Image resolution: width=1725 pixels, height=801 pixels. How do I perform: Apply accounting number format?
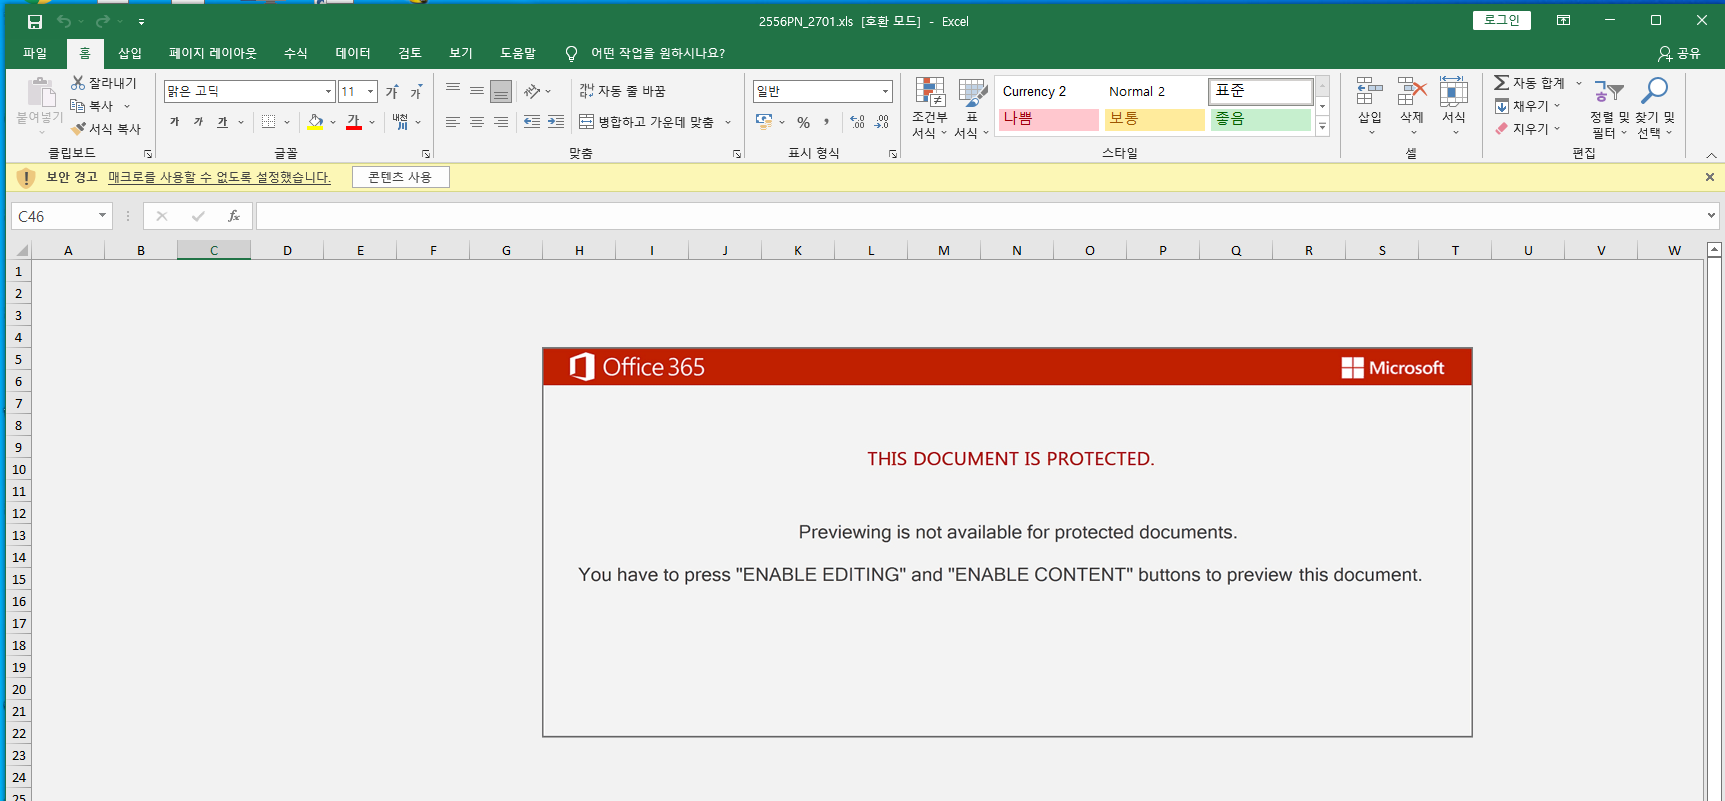(764, 122)
